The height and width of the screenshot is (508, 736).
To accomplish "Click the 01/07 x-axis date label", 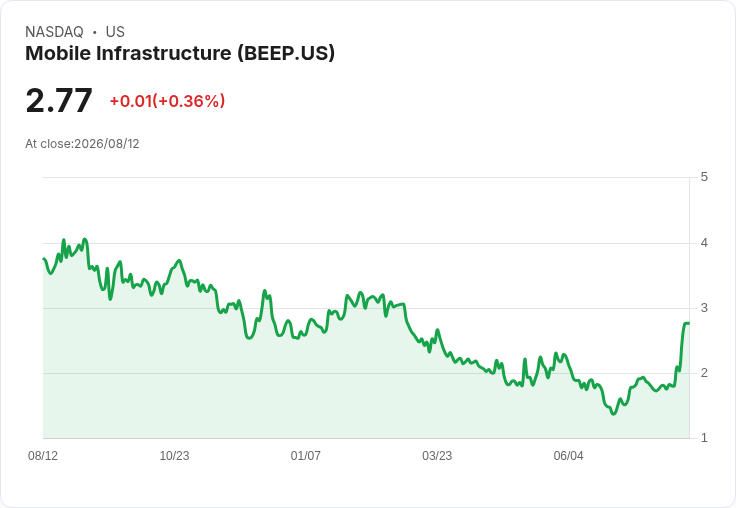I will [x=306, y=455].
